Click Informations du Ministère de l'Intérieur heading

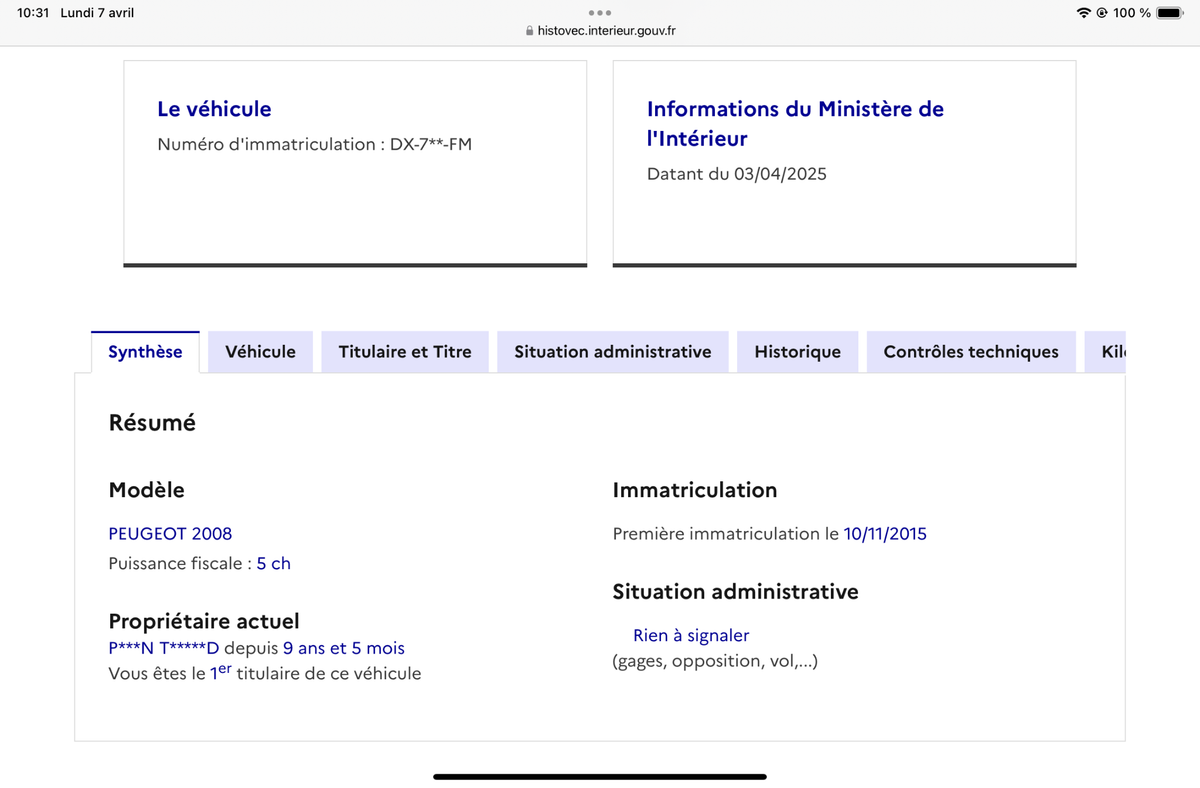pyautogui.click(x=795, y=123)
